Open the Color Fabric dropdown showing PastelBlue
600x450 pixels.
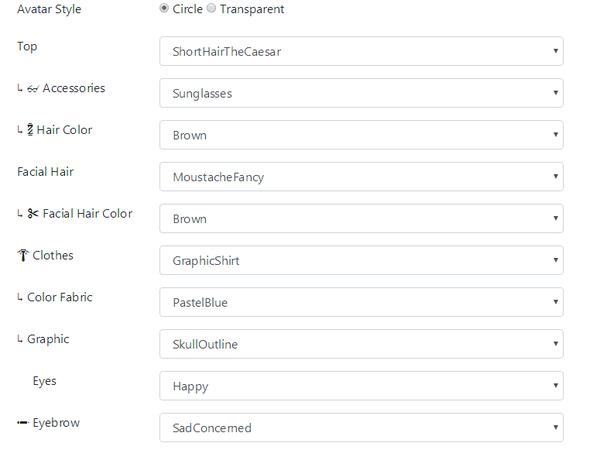(x=361, y=302)
